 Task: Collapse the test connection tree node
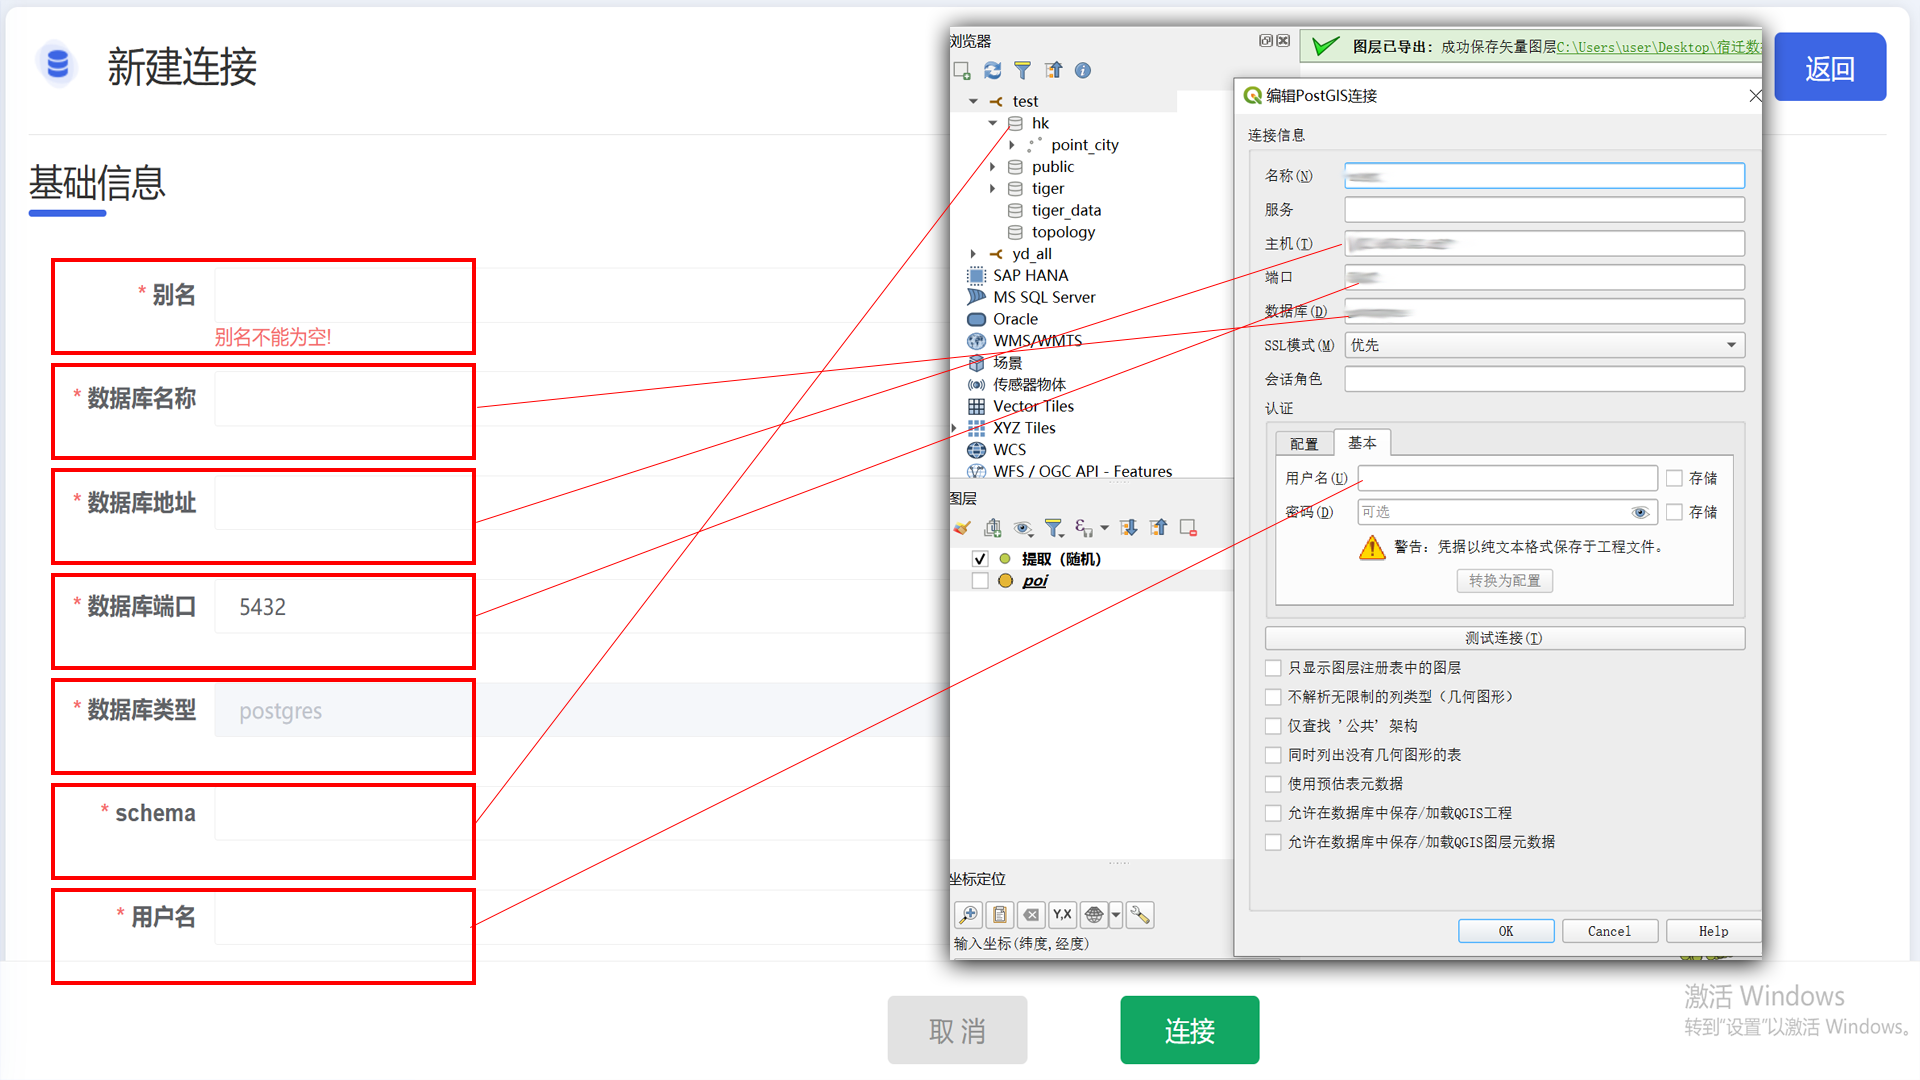[x=973, y=101]
